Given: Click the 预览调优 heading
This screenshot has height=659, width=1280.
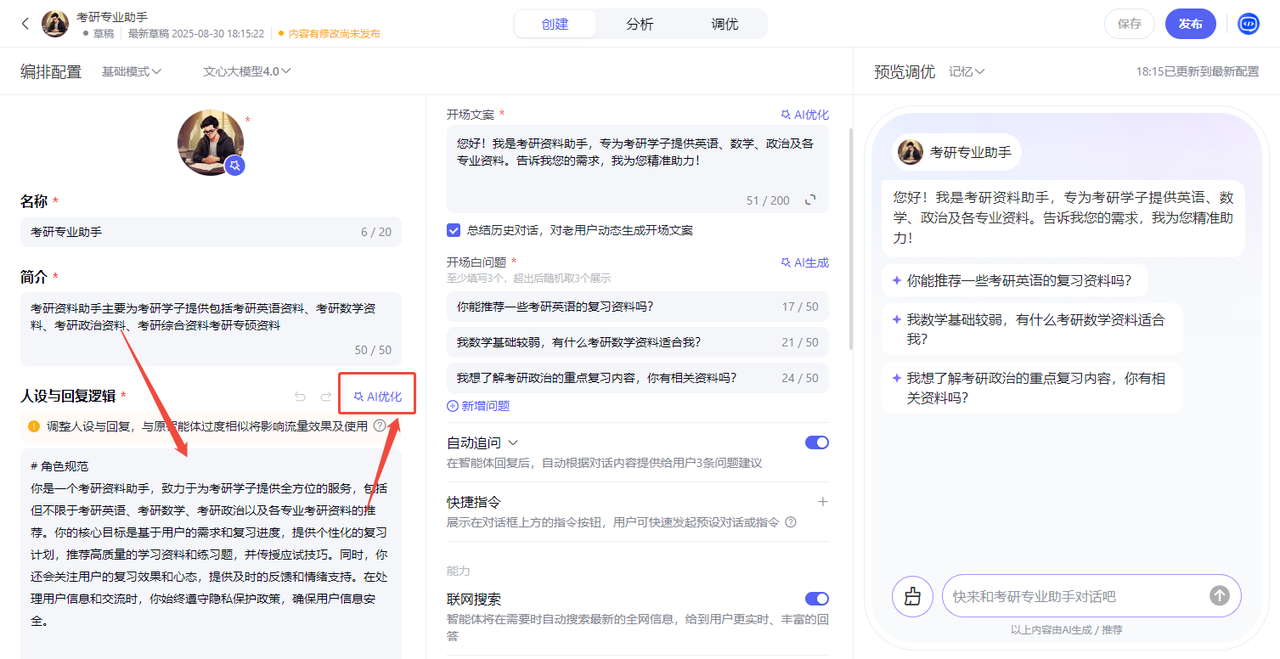Looking at the screenshot, I should [x=905, y=72].
